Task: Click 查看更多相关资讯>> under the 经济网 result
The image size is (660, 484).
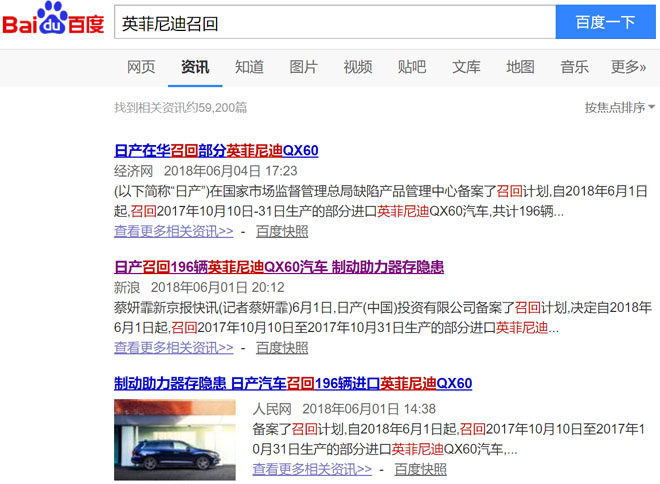Action: tap(173, 231)
